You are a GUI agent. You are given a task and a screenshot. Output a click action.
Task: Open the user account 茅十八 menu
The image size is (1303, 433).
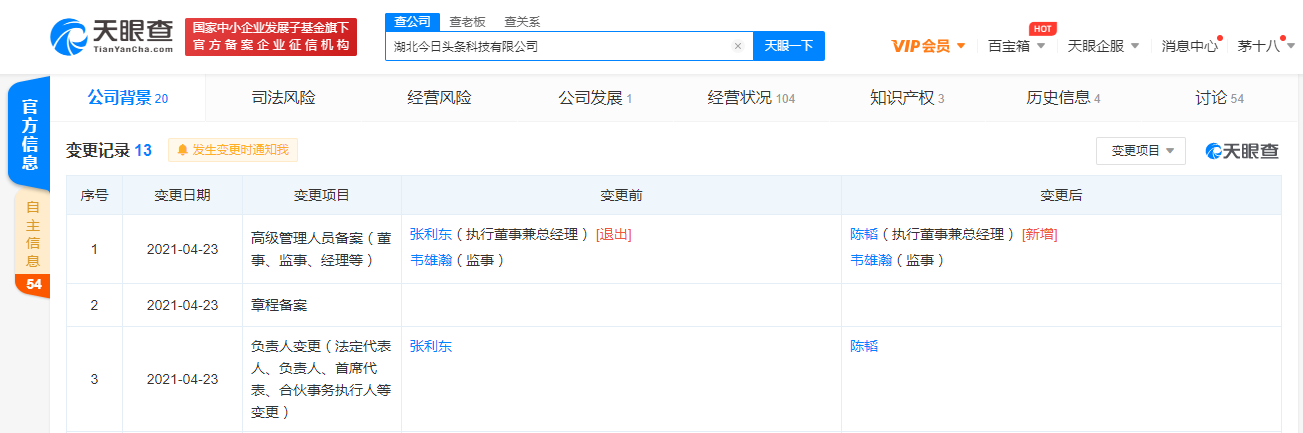point(1265,46)
